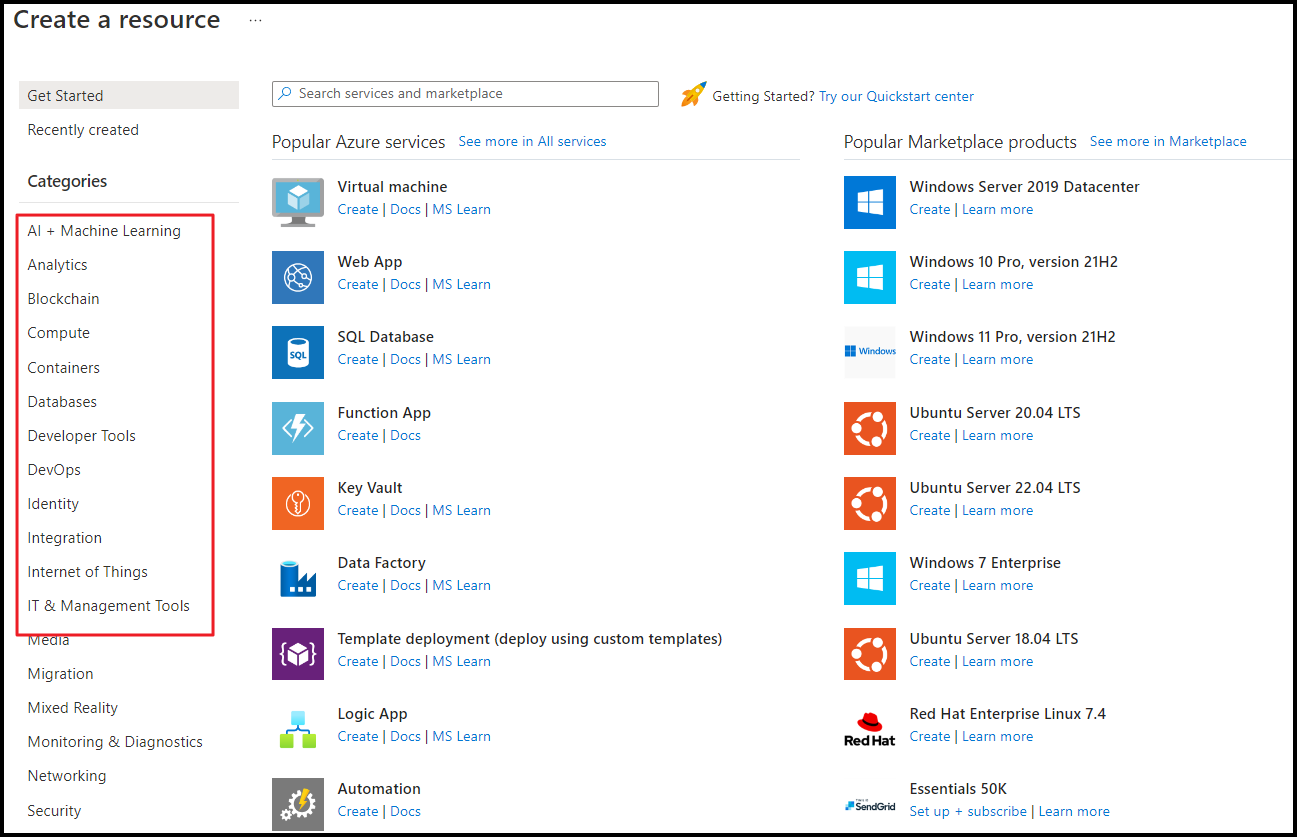Click the Template deployment icon
Image resolution: width=1297 pixels, height=837 pixels.
298,654
